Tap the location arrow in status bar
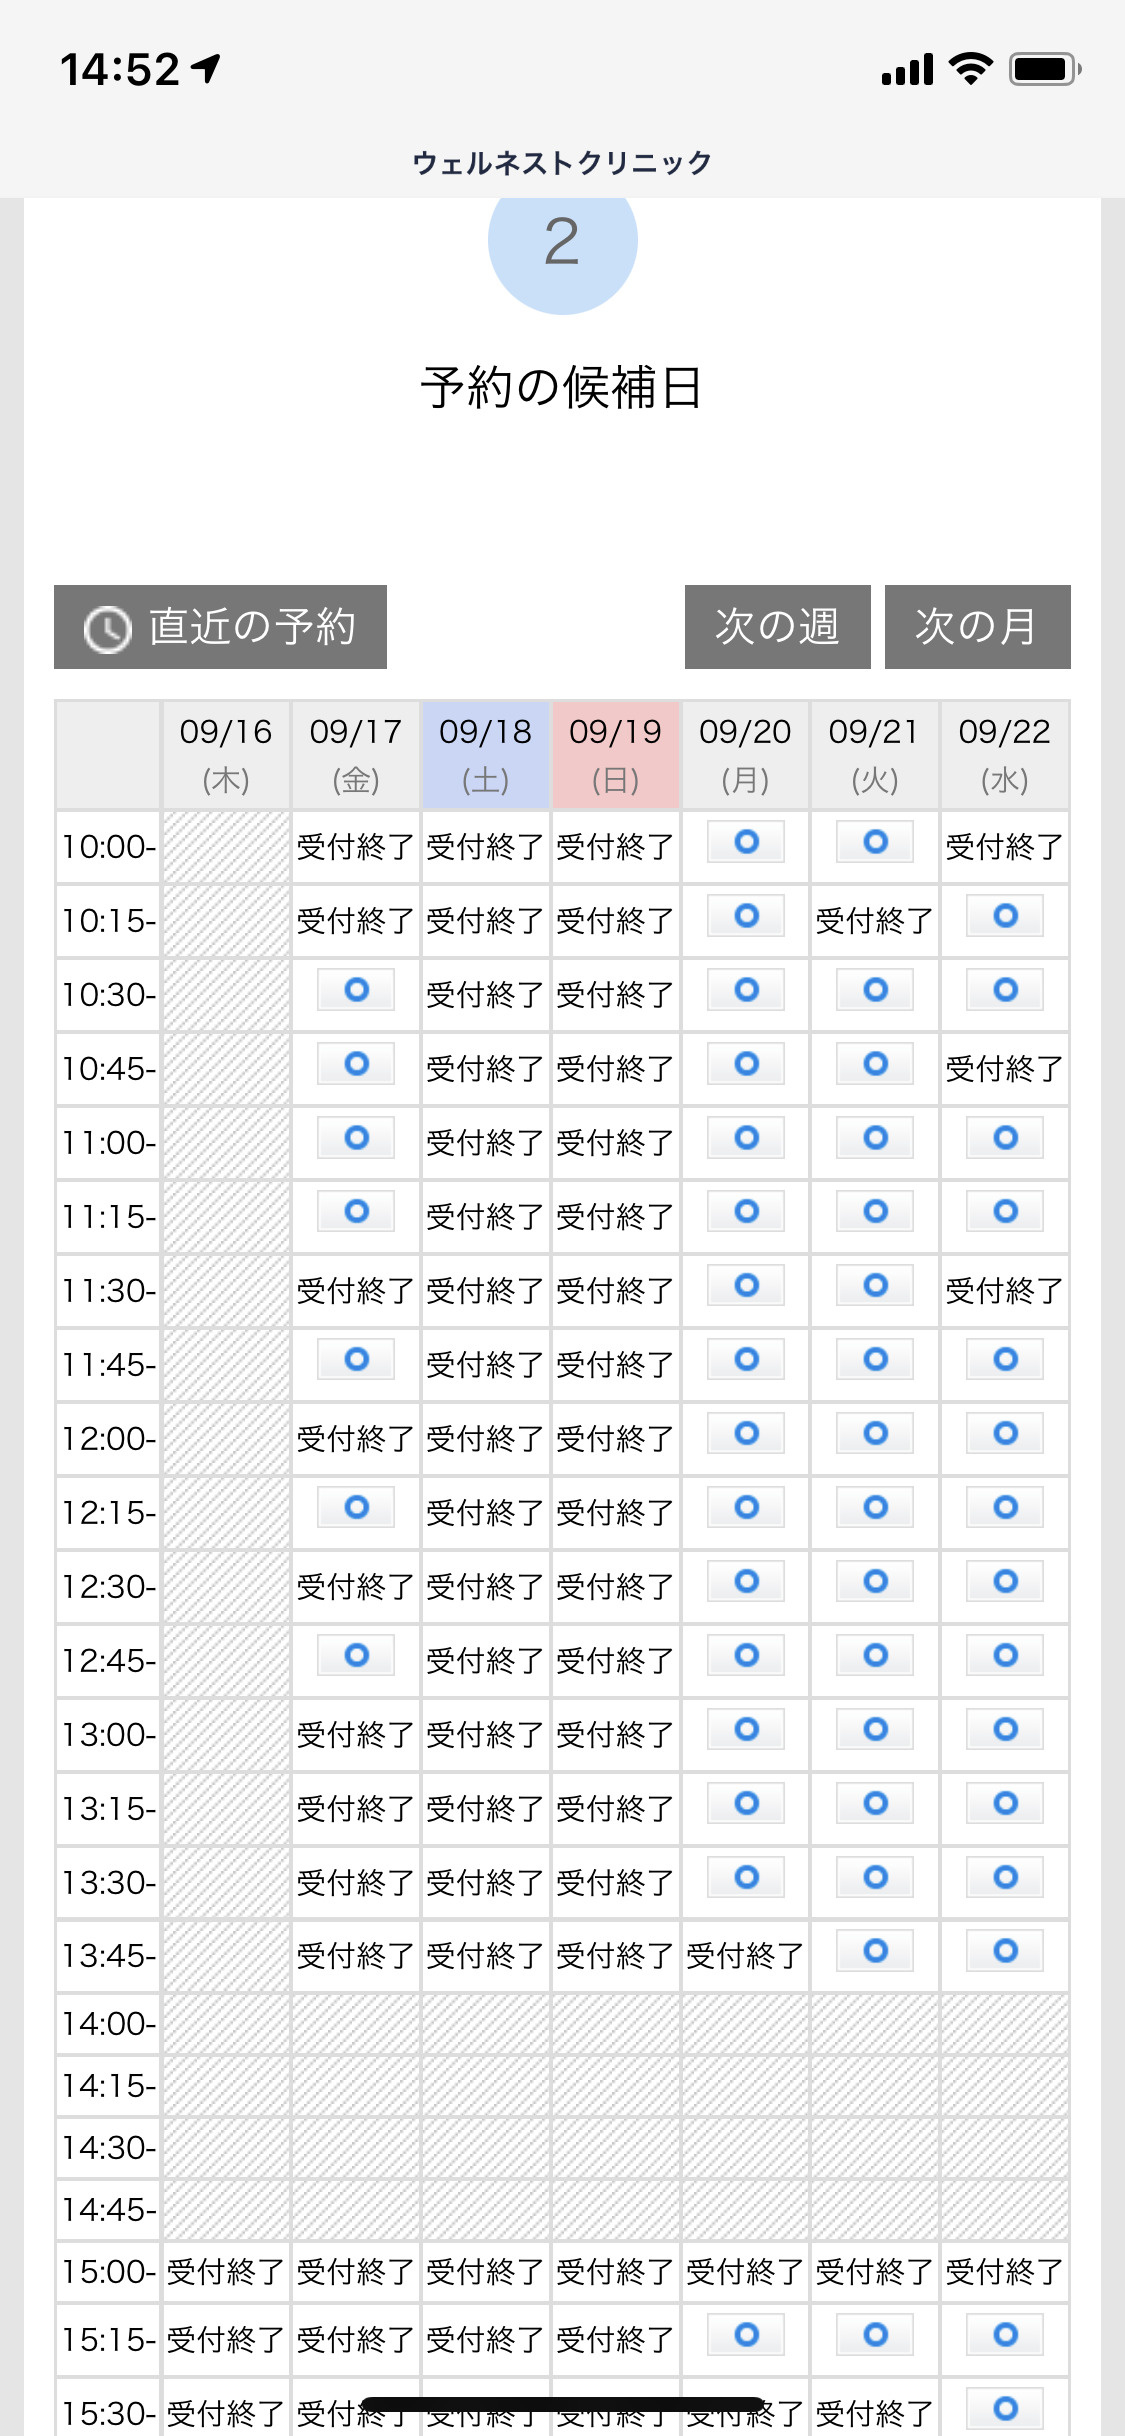 coord(207,69)
